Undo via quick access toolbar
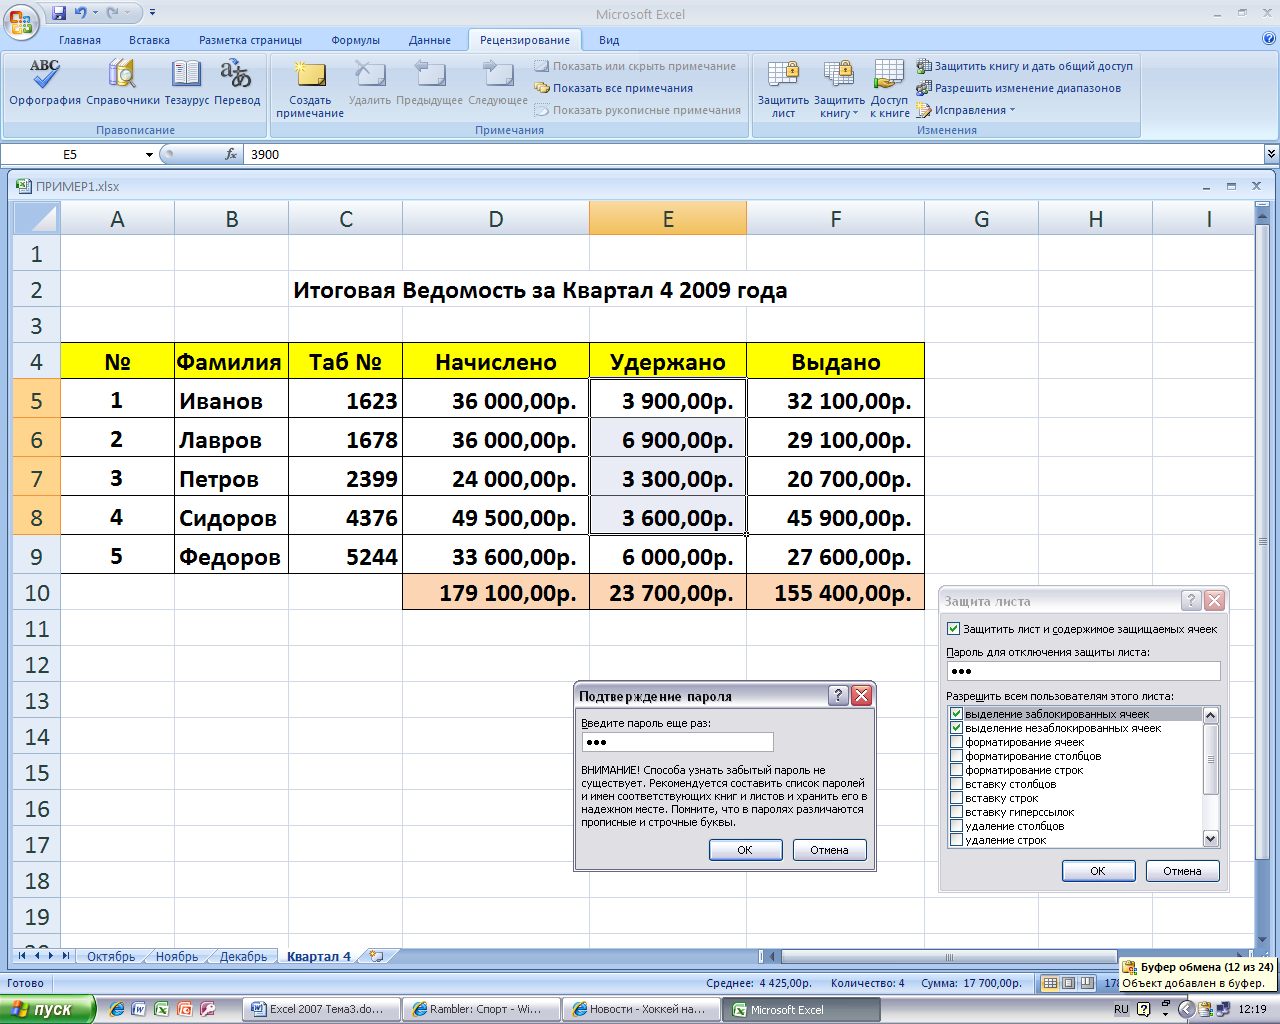Image resolution: width=1280 pixels, height=1024 pixels. pyautogui.click(x=81, y=13)
